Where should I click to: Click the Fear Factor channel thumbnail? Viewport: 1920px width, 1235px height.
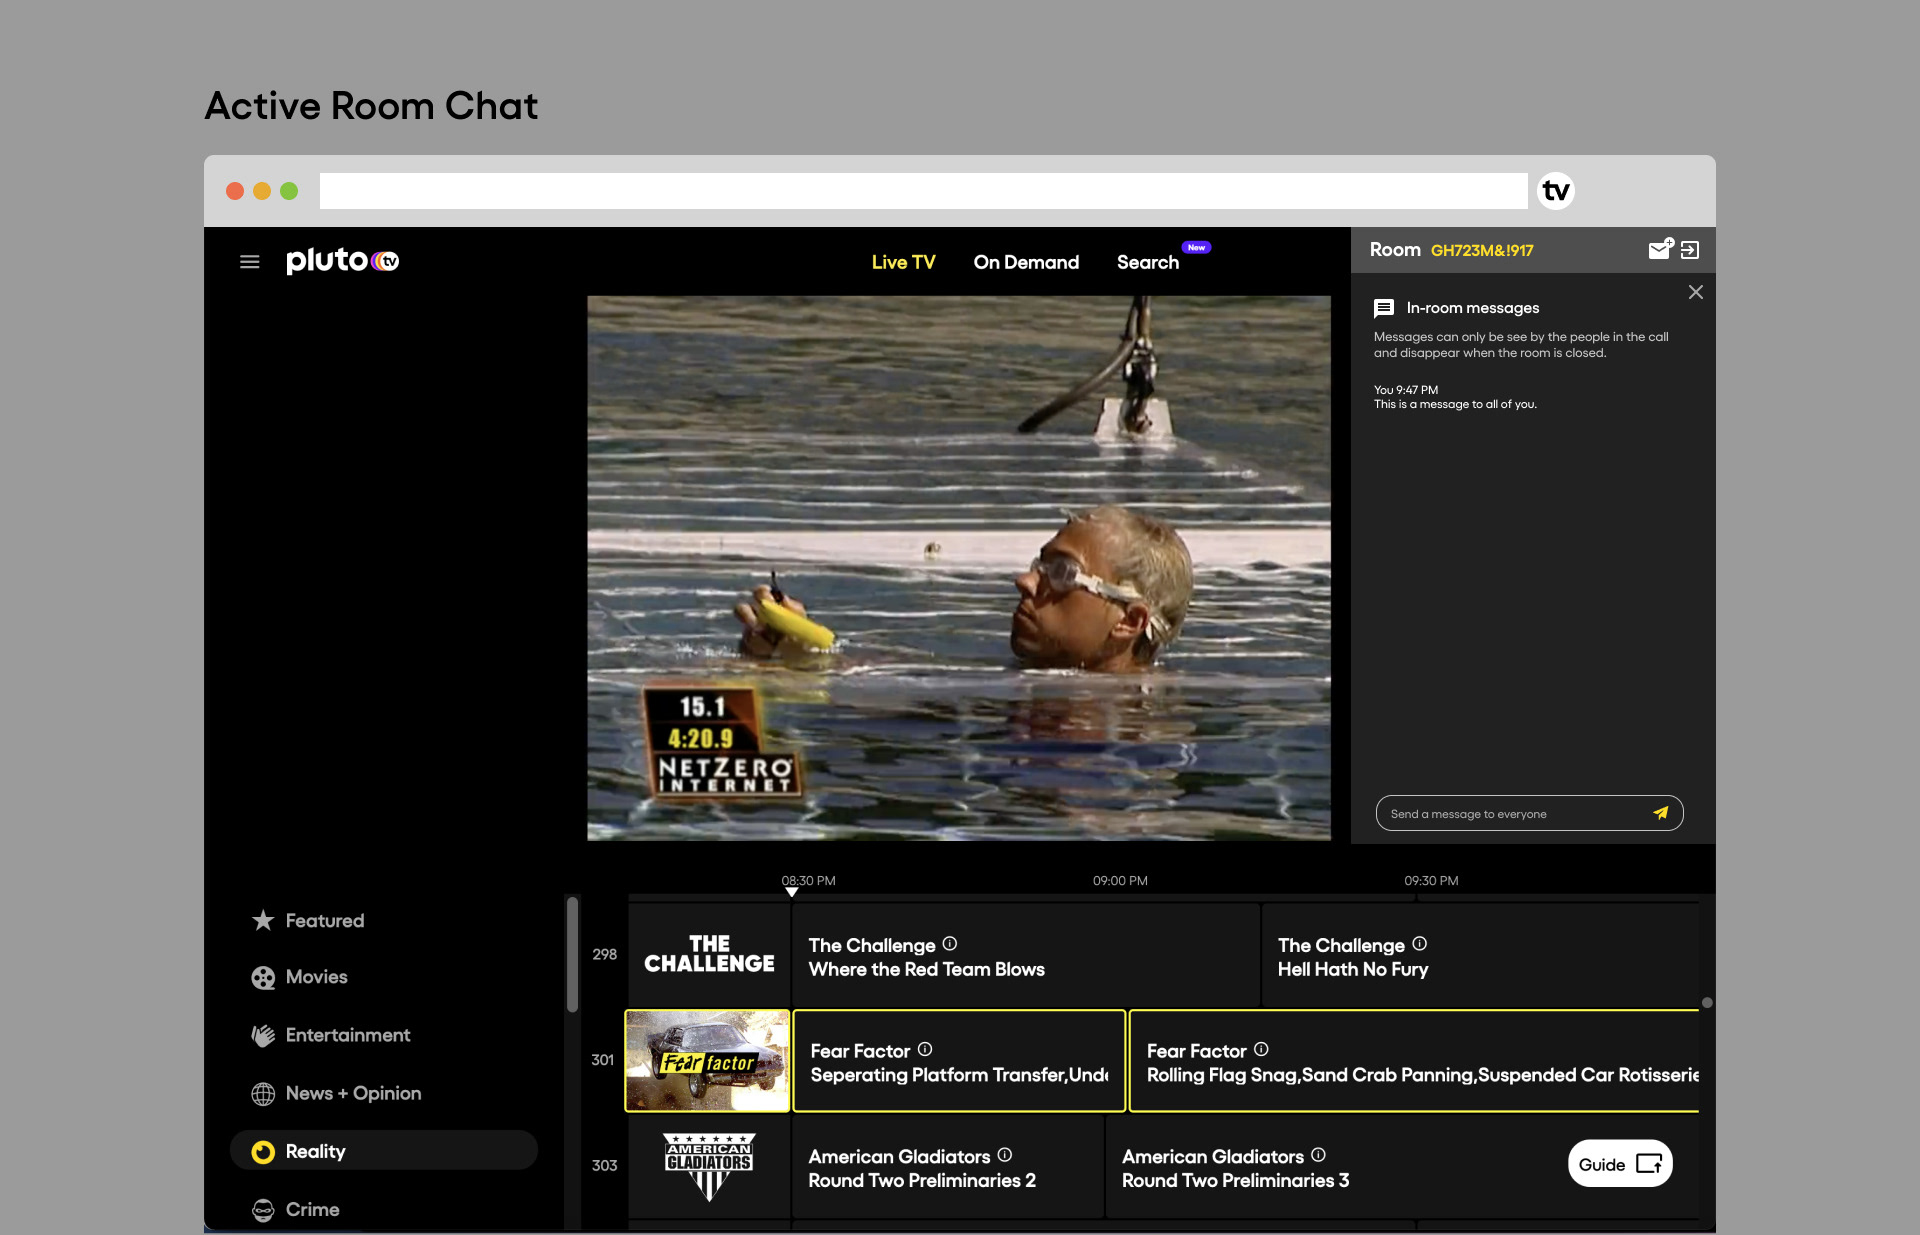[707, 1061]
